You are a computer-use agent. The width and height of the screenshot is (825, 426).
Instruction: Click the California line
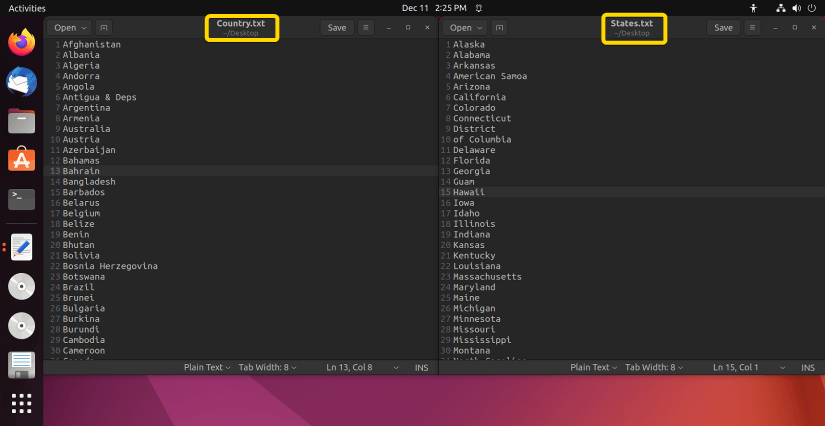[x=479, y=97]
